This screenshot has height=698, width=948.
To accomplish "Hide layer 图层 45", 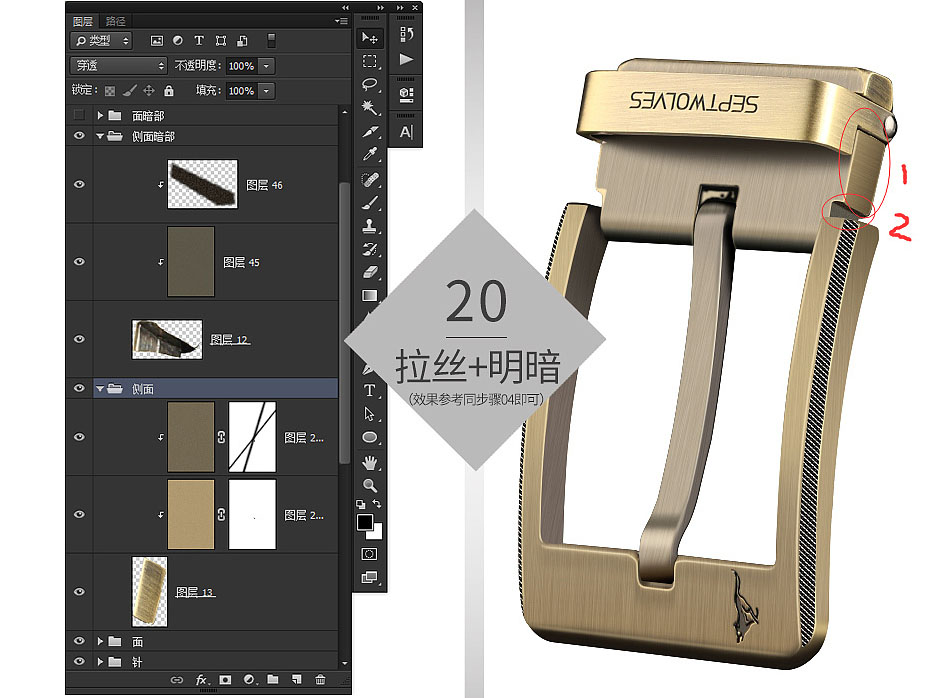I will (79, 262).
